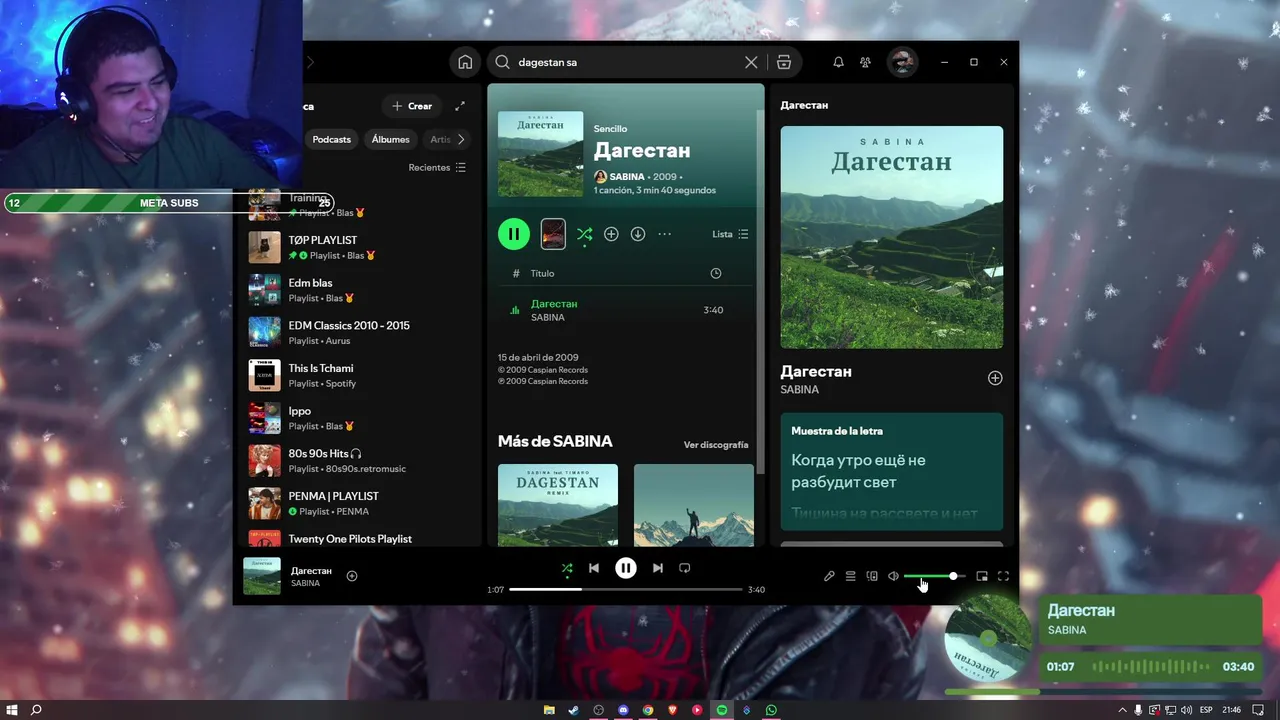This screenshot has width=1280, height=720.
Task: Click the Título column header
Action: point(542,273)
